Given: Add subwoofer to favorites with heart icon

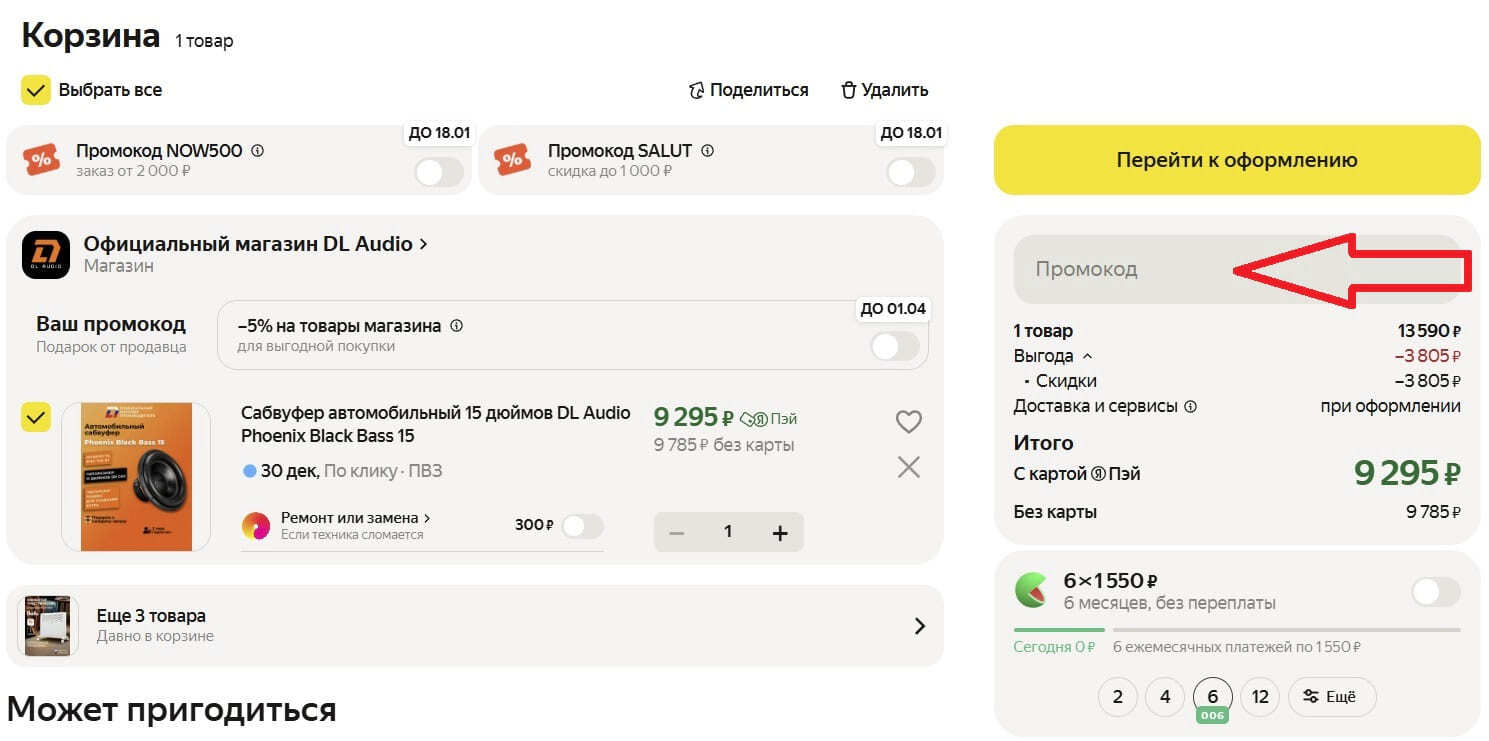Looking at the screenshot, I should point(908,422).
